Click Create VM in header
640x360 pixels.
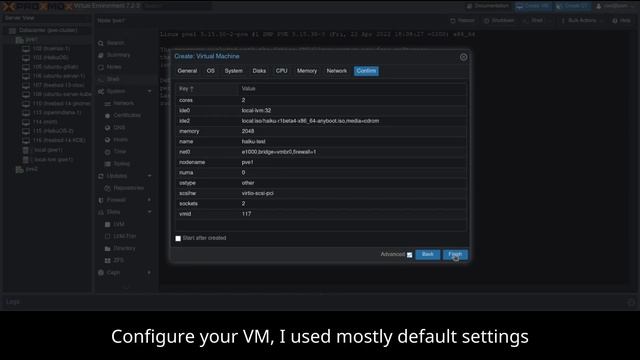tap(533, 6)
